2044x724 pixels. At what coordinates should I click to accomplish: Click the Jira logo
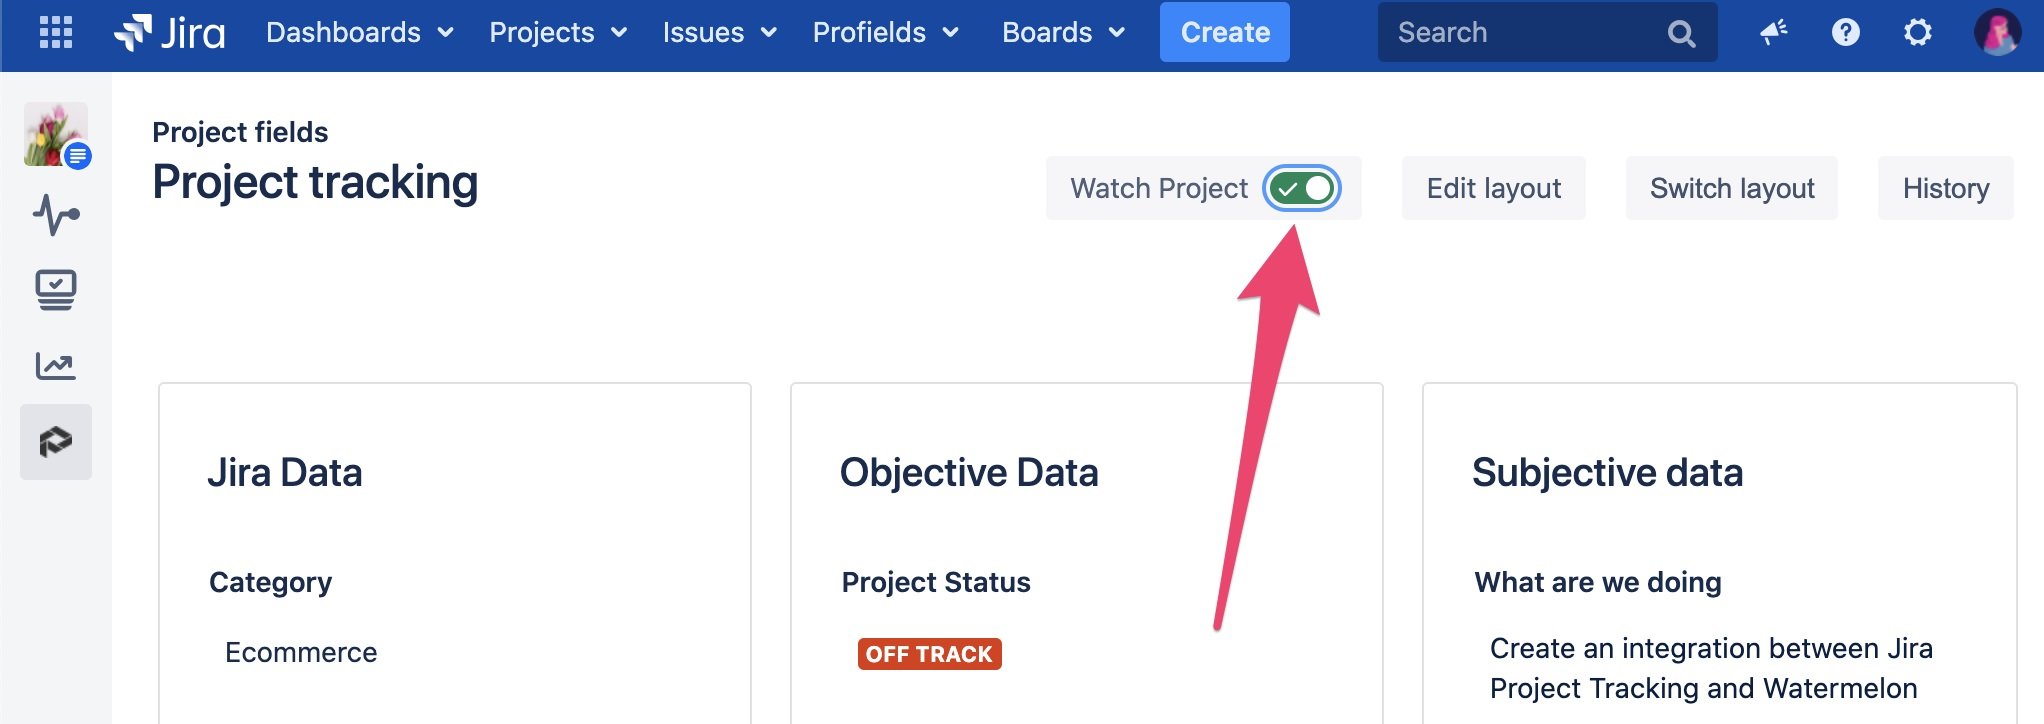click(170, 32)
